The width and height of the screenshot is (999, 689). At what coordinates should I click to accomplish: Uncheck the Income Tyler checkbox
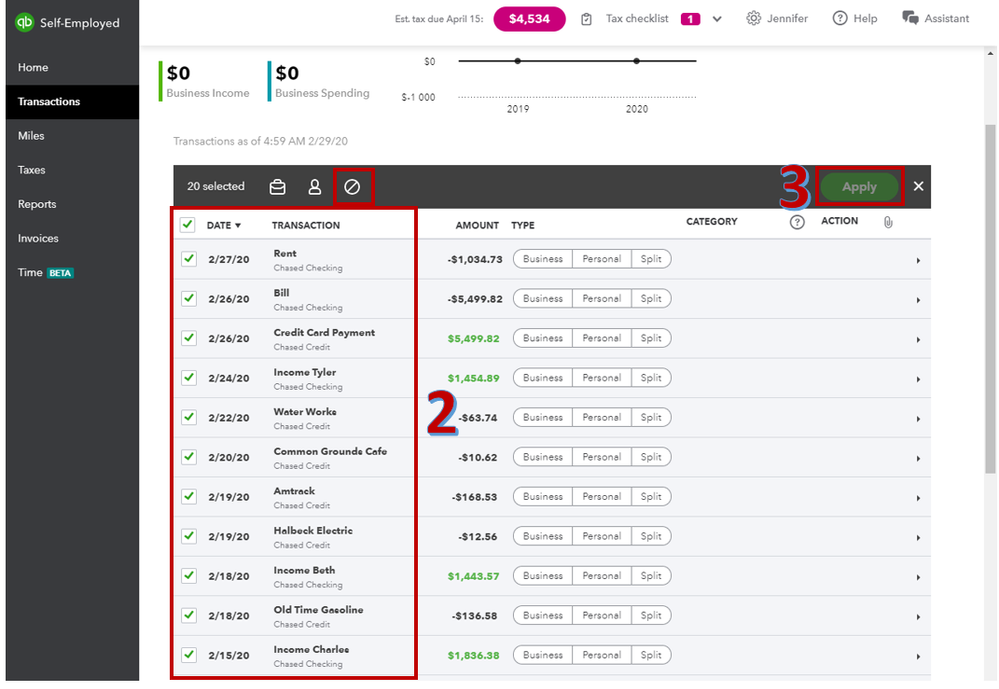[189, 377]
